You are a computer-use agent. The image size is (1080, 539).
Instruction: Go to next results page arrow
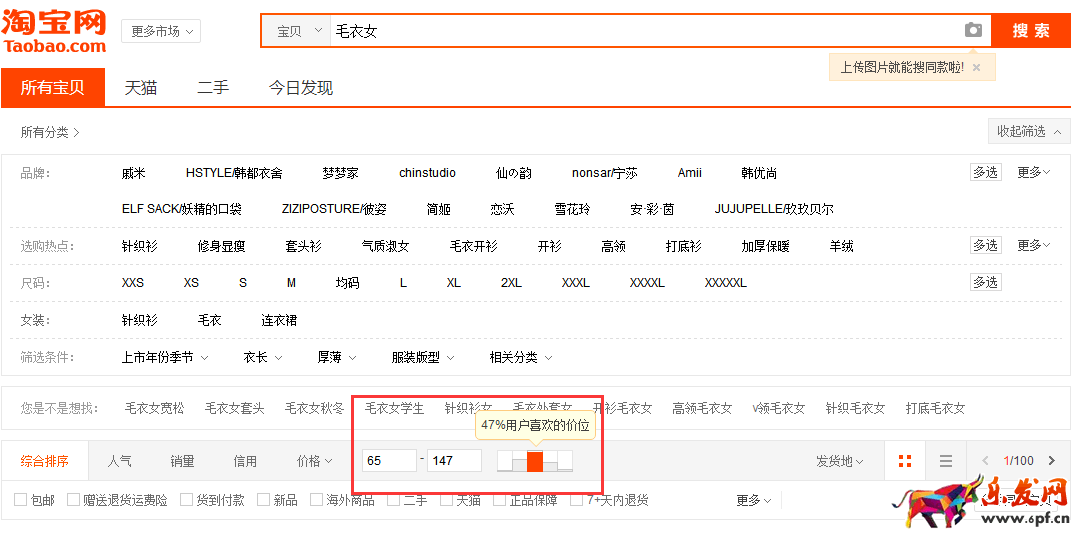(1052, 461)
